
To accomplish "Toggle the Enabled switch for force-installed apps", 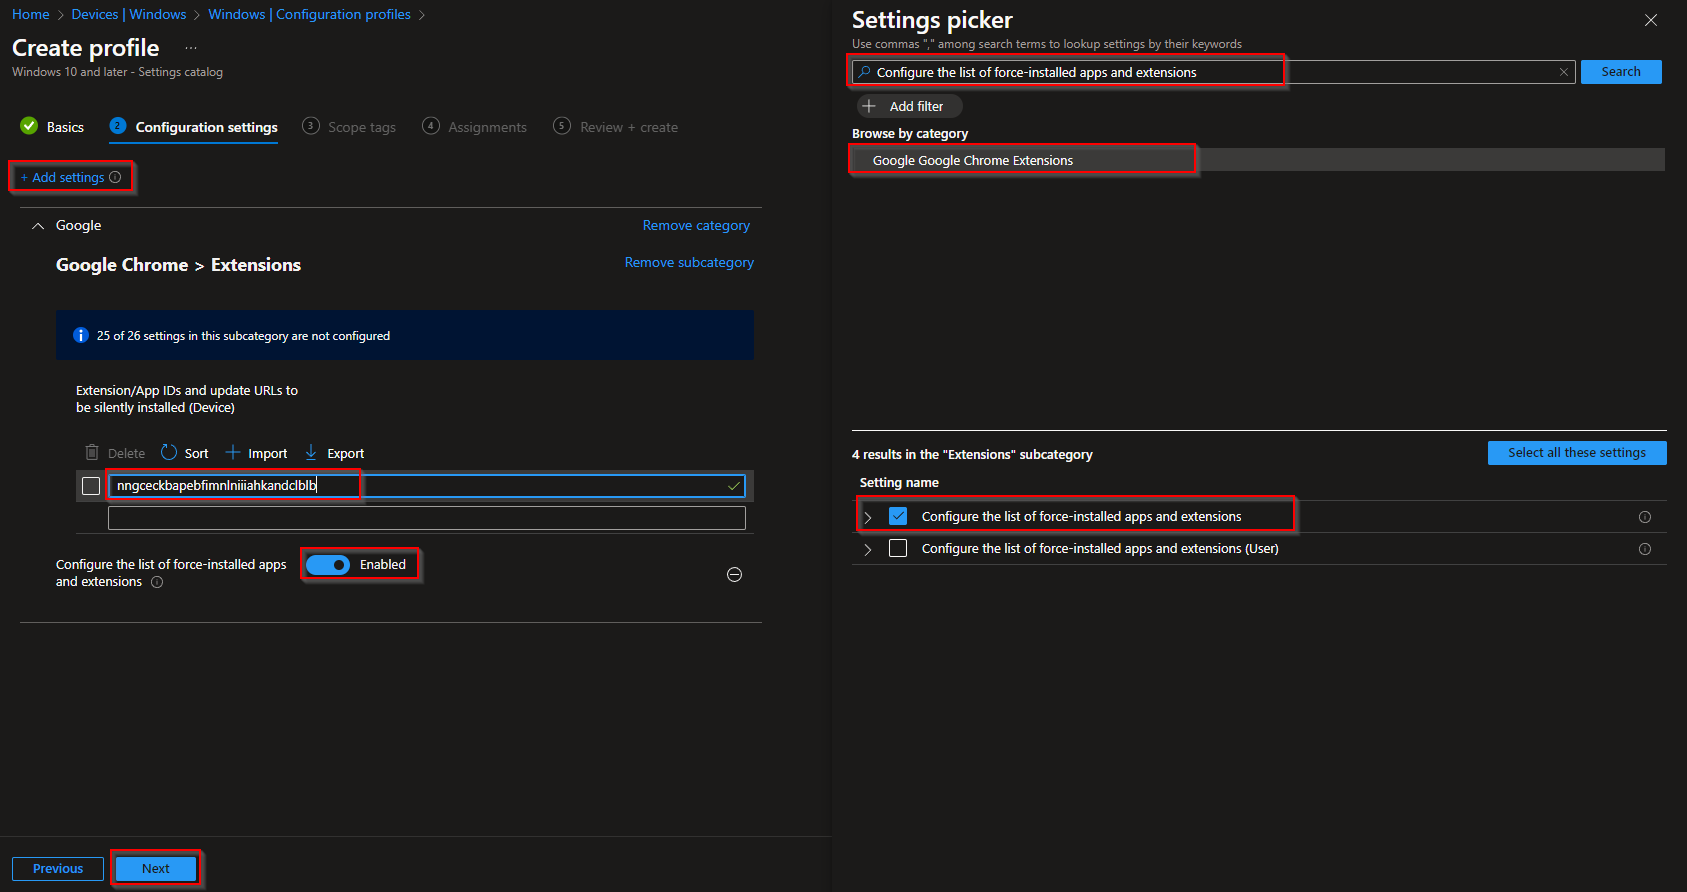I will tap(328, 565).
